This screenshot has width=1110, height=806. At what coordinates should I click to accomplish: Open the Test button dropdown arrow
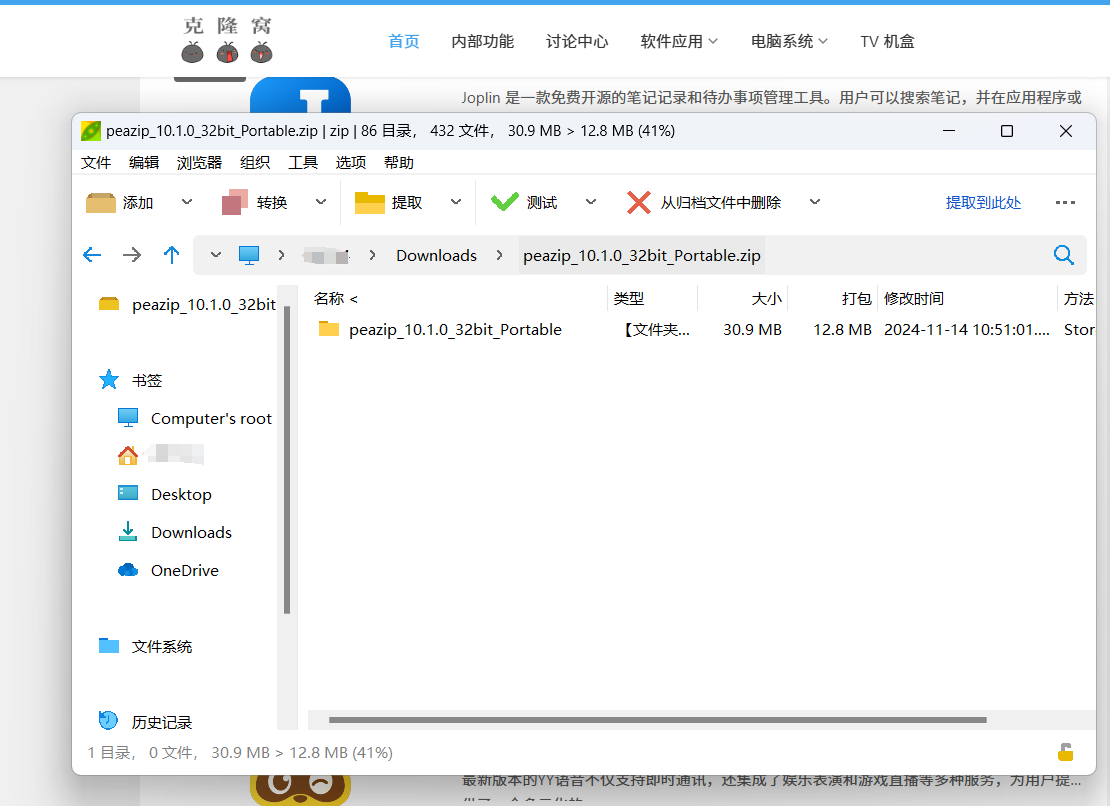pos(590,202)
